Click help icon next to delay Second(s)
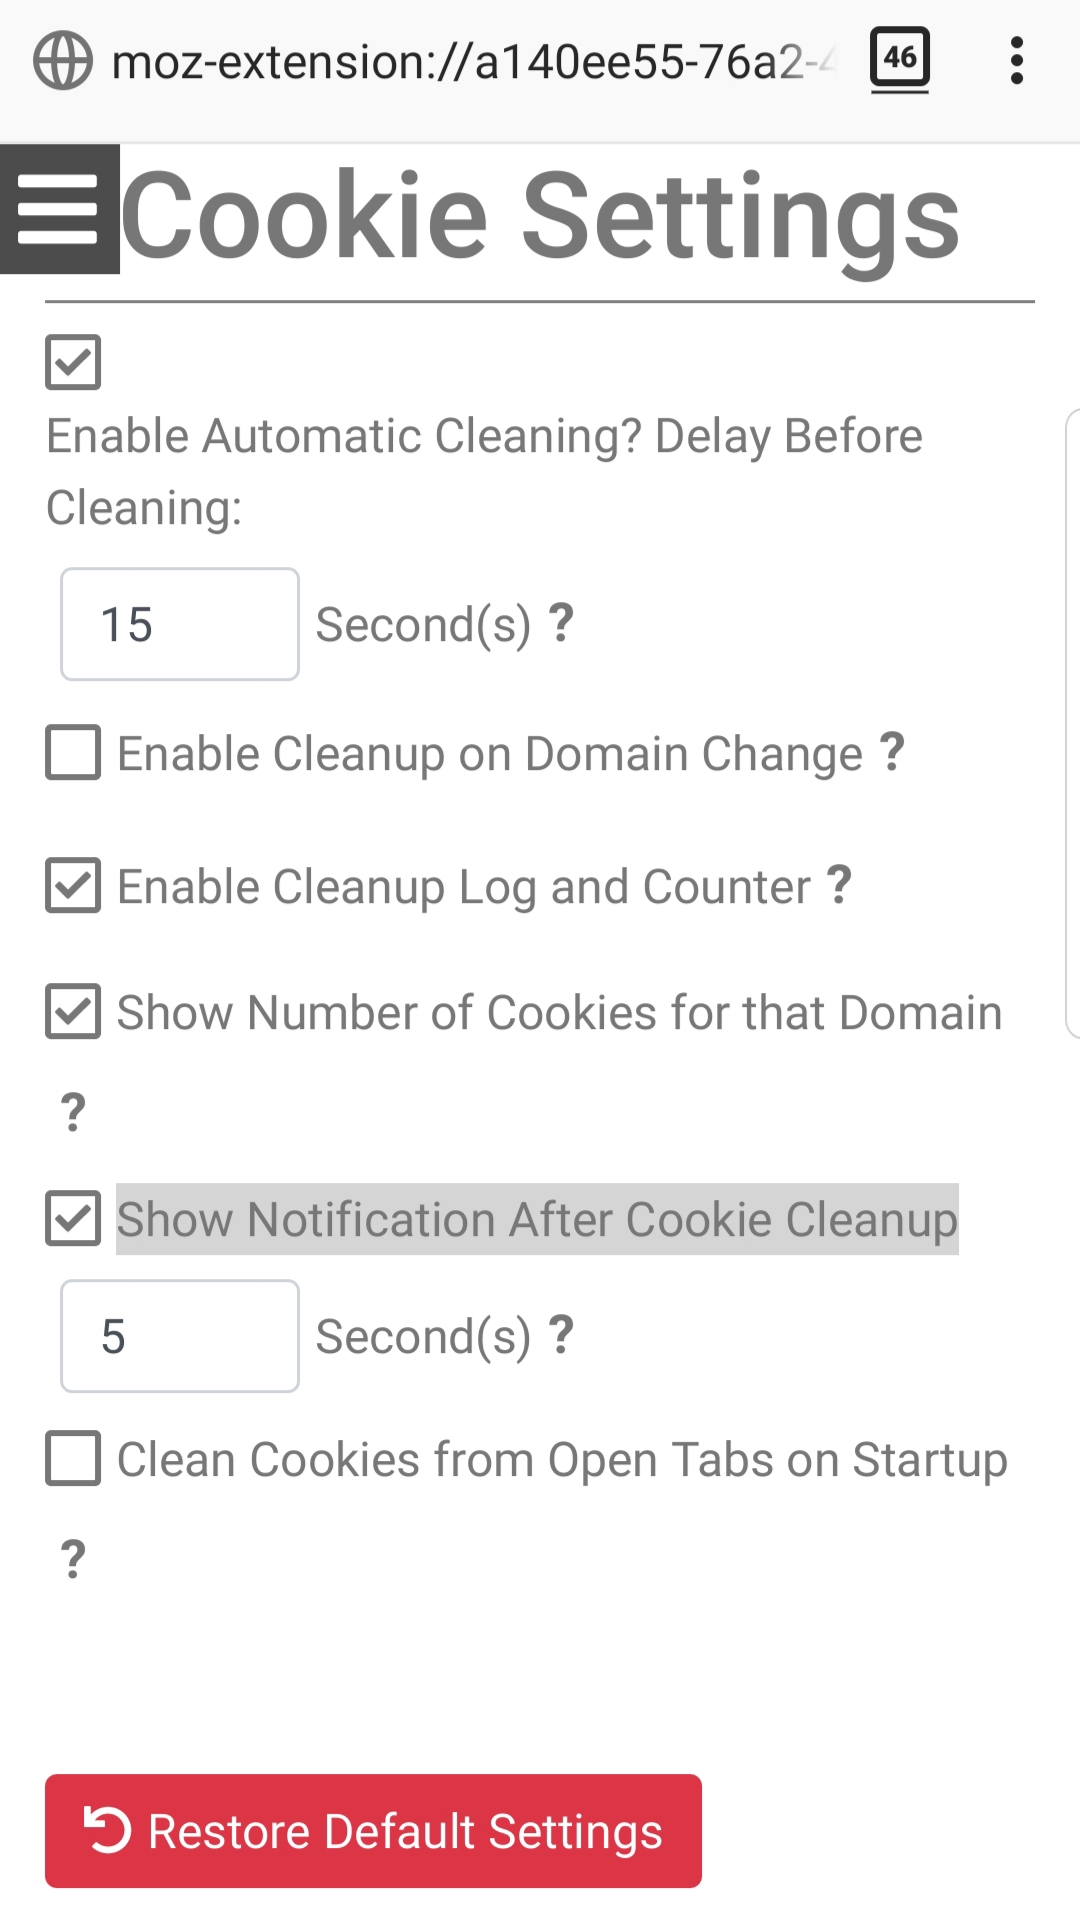Viewport: 1080px width, 1920px height. pos(561,623)
